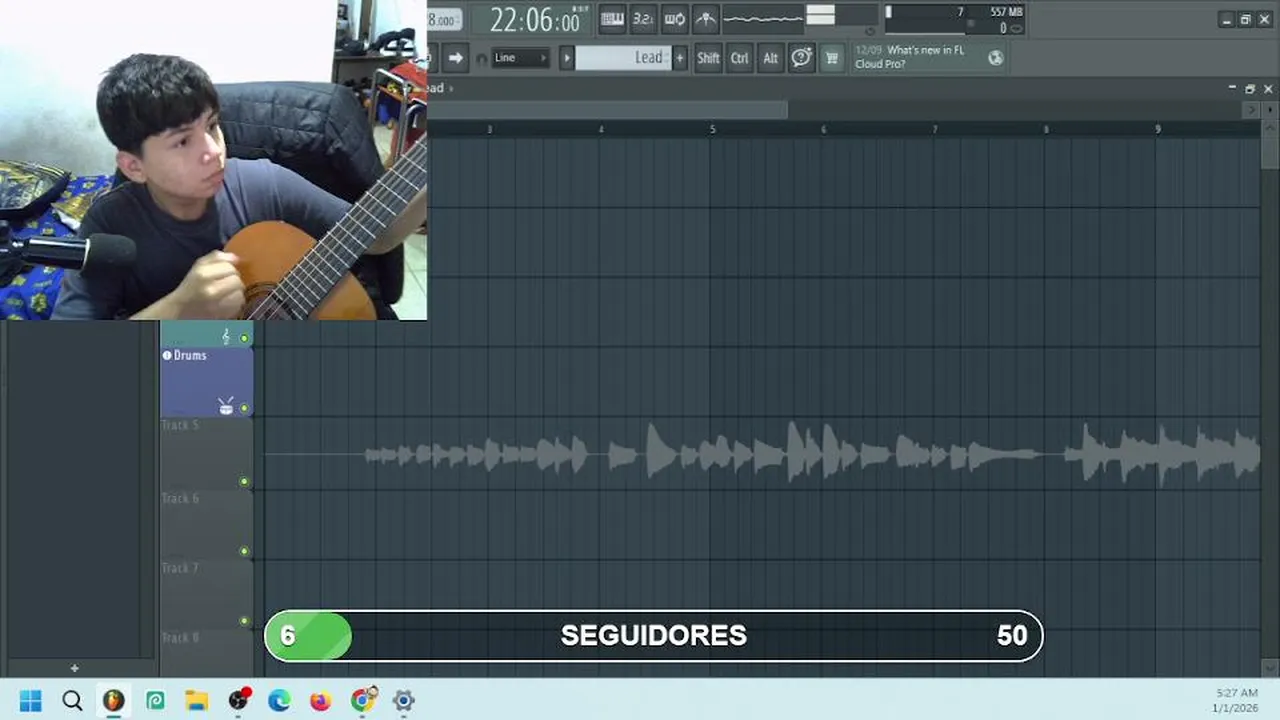Click the right arrow toolbar button
This screenshot has width=1280, height=720.
coord(455,58)
